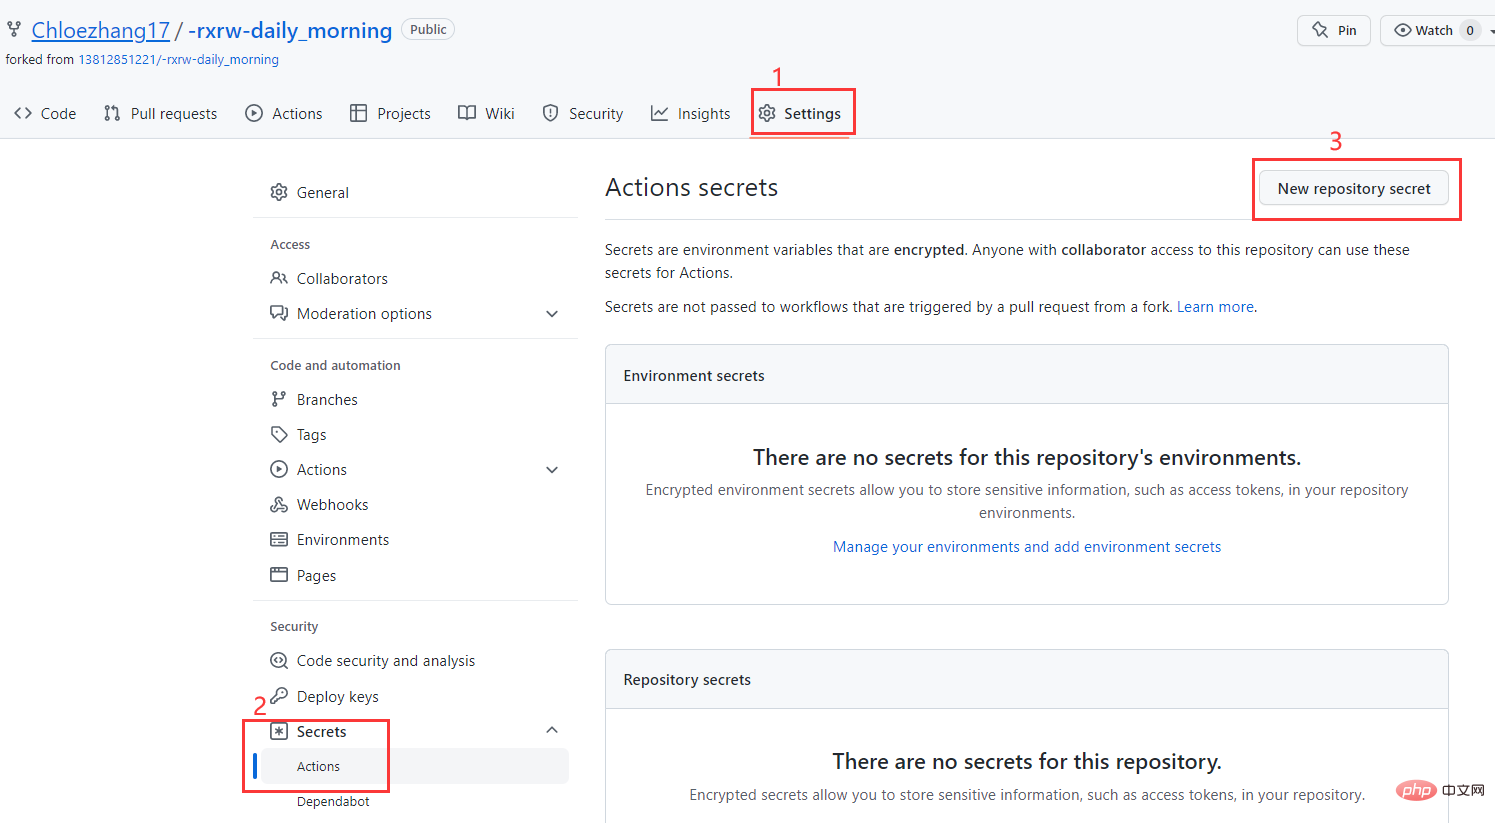Click the Environments icon in sidebar
The height and width of the screenshot is (823, 1495).
(279, 540)
